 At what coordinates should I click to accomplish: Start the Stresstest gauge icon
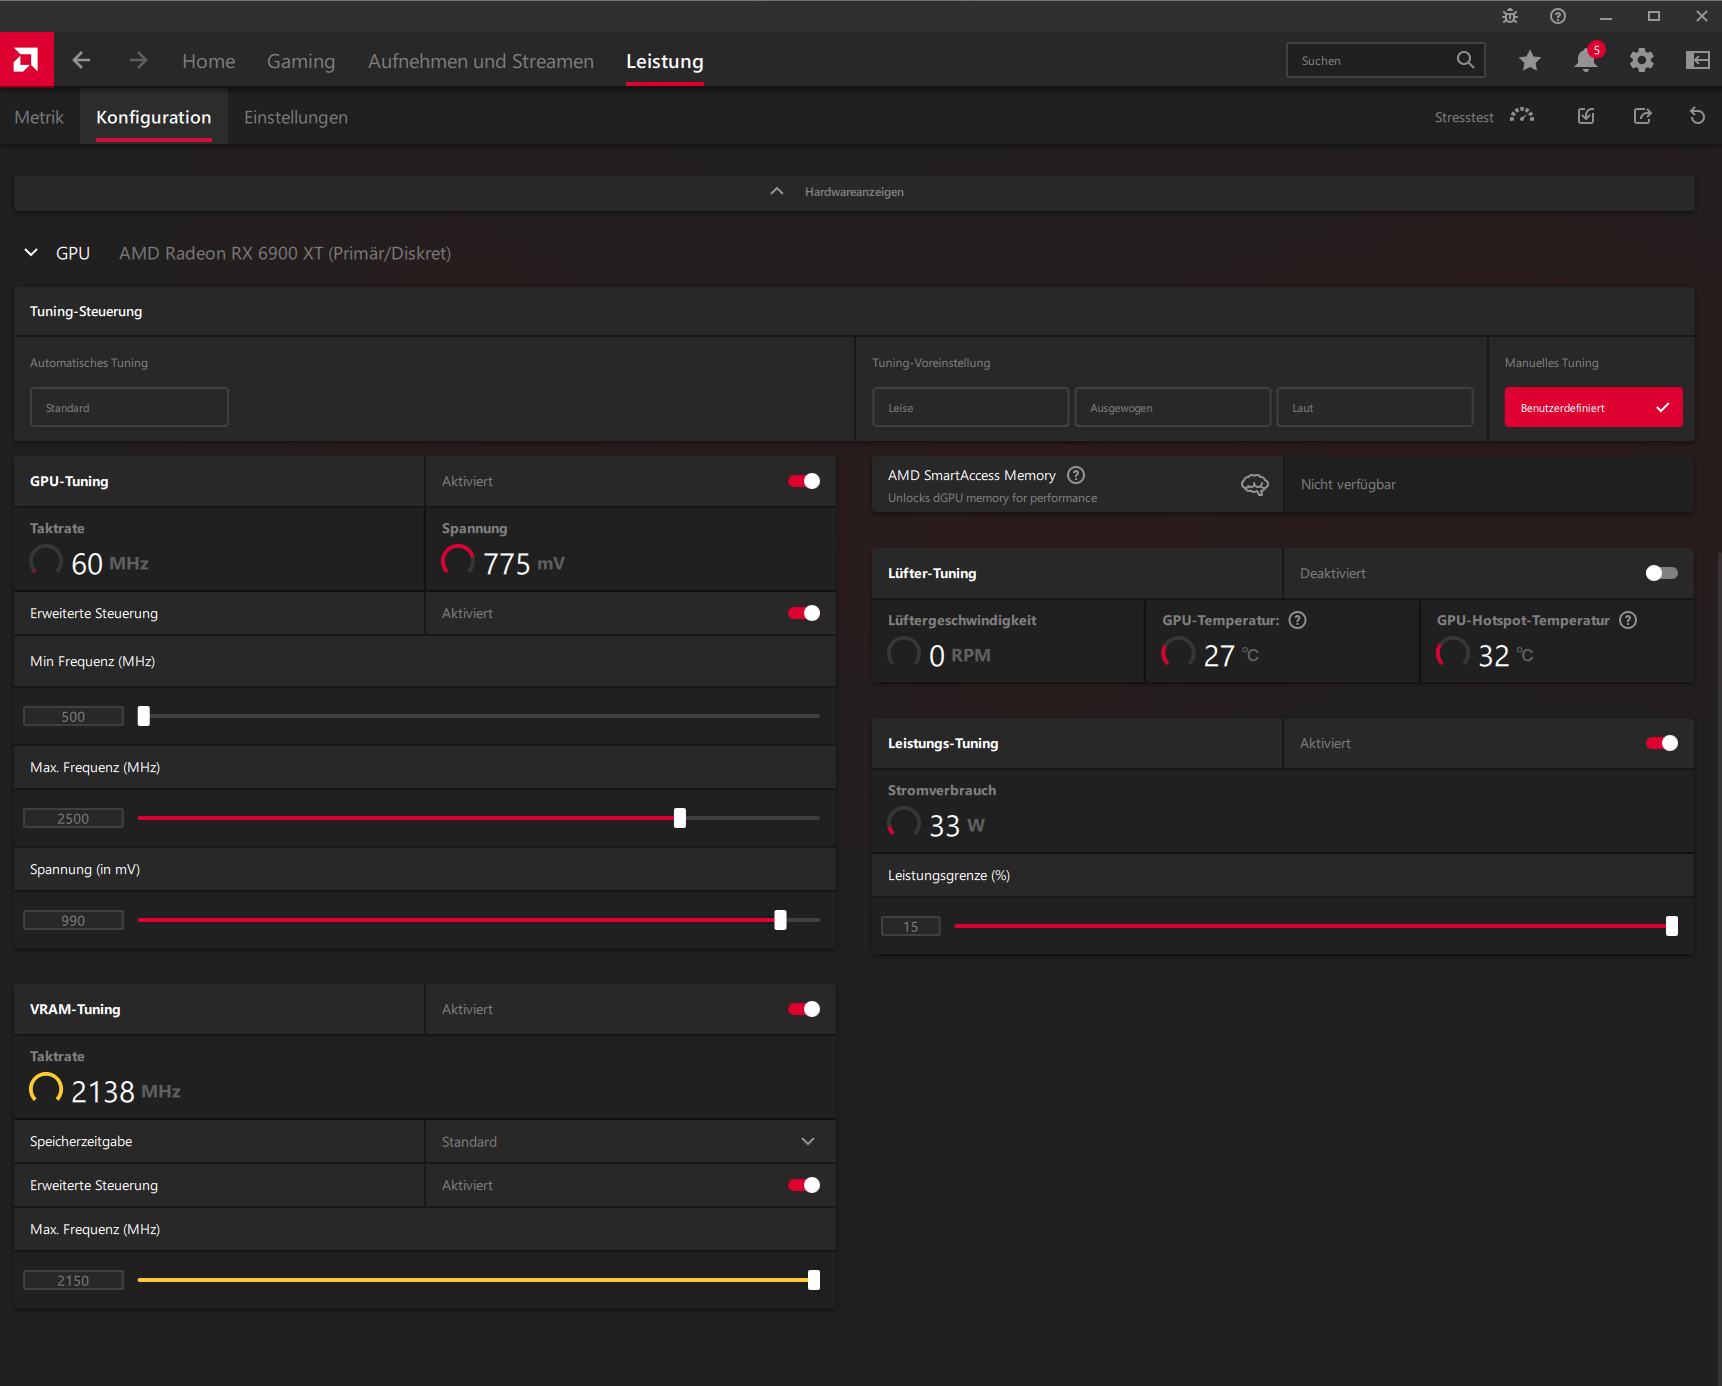(x=1522, y=116)
